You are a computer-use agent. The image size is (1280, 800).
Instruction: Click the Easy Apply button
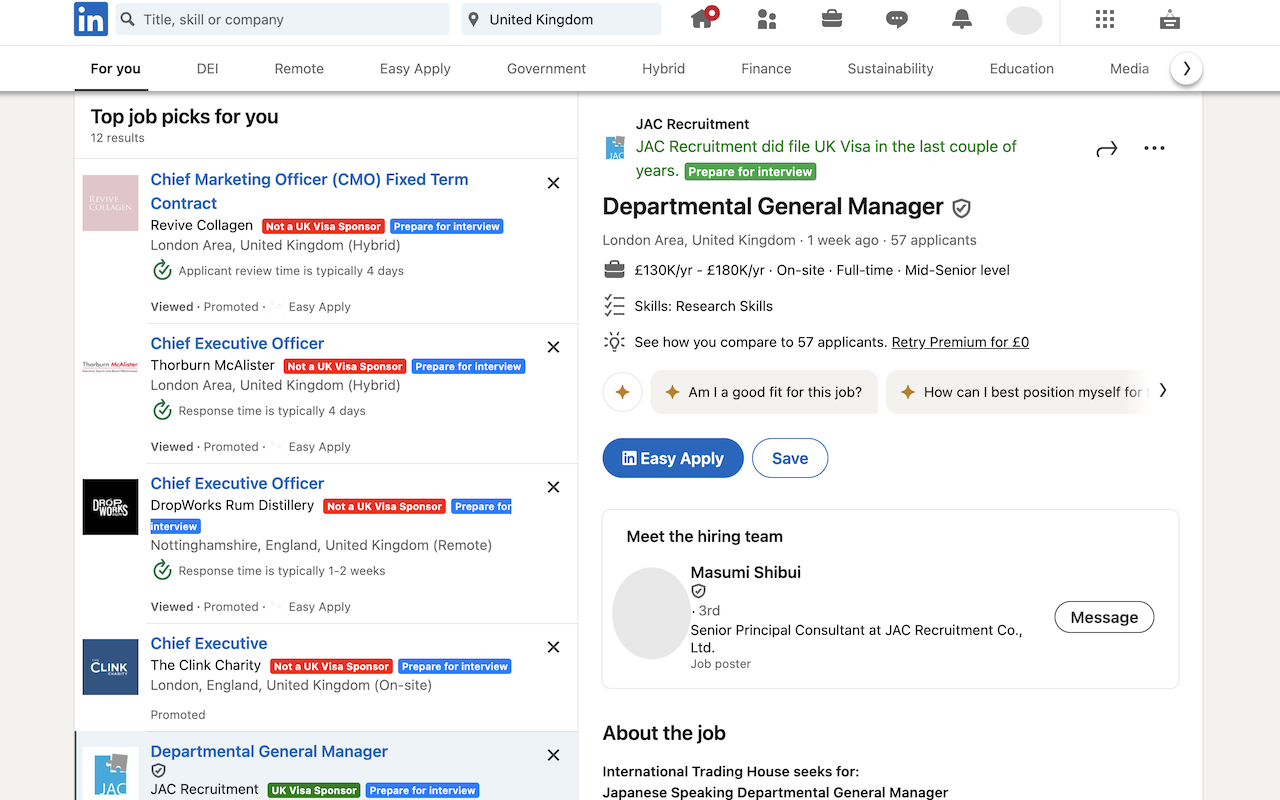[x=673, y=458]
